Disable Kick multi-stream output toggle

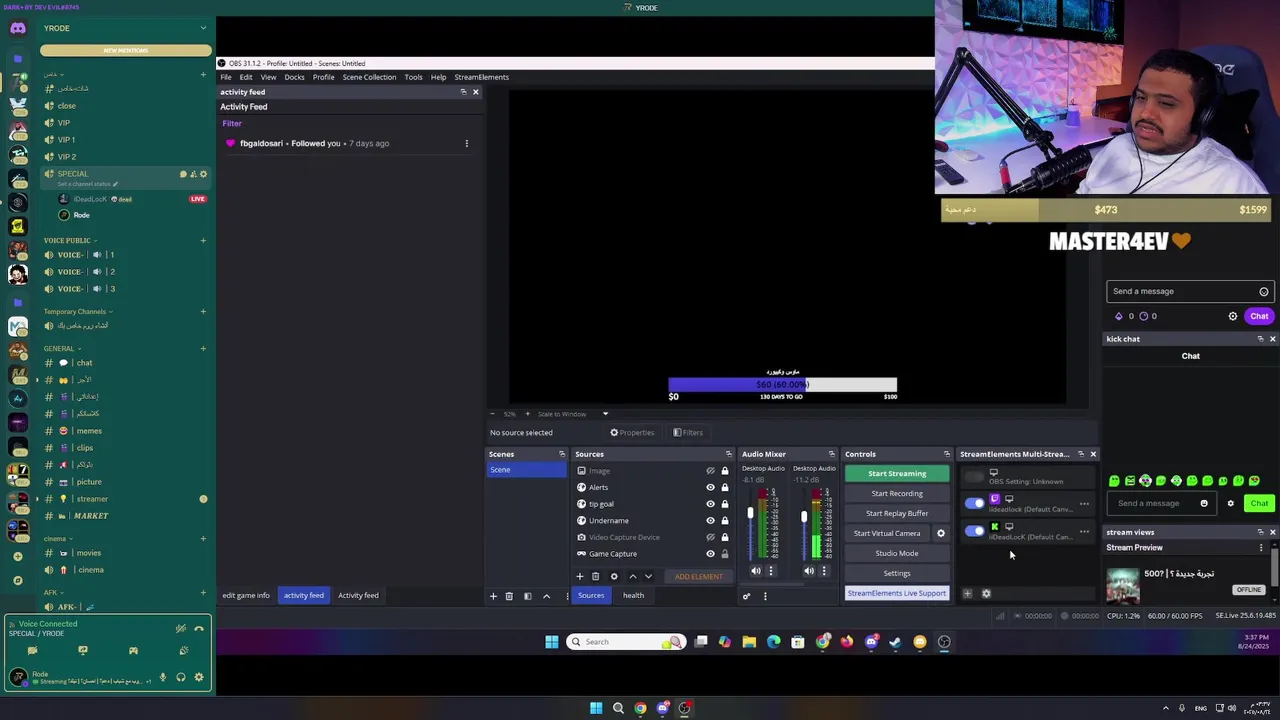pos(974,531)
